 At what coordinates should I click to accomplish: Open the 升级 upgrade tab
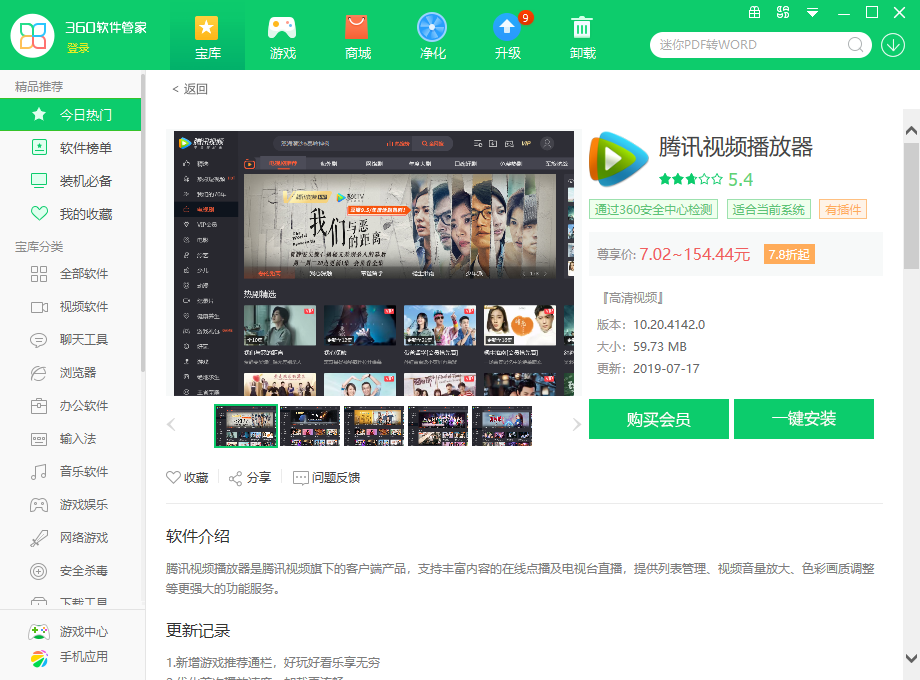click(508, 38)
